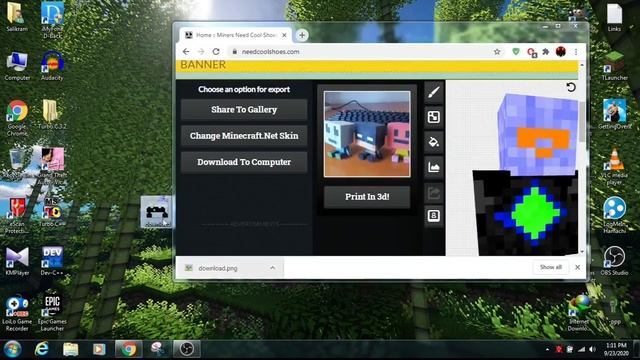This screenshot has width=640, height=360.
Task: Select the Epic Games Launcher desktop icon
Action: coord(52,313)
